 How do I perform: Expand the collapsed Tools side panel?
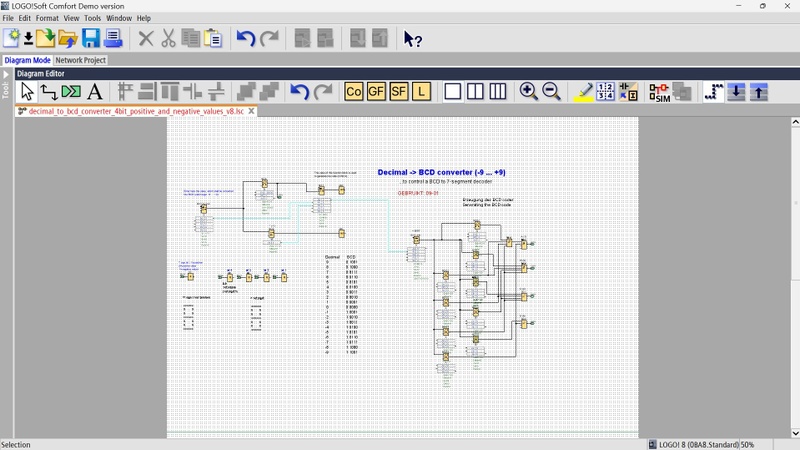click(6, 75)
